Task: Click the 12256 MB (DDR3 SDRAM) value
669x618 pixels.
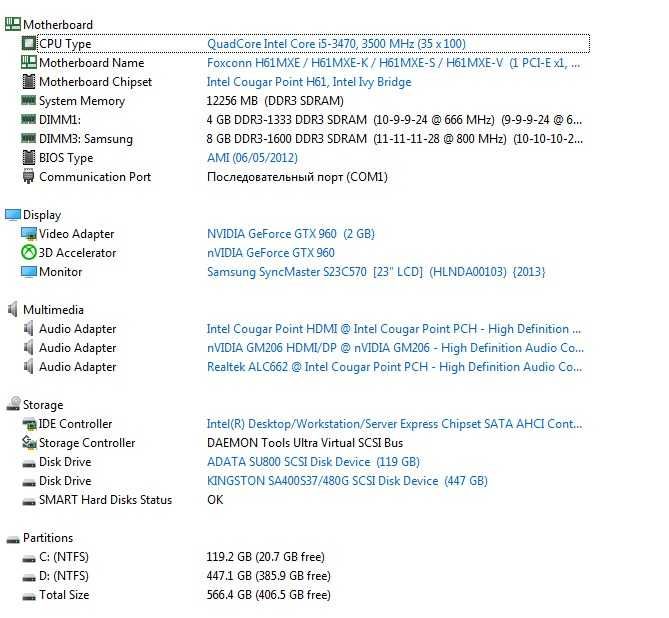Action: pyautogui.click(x=275, y=101)
